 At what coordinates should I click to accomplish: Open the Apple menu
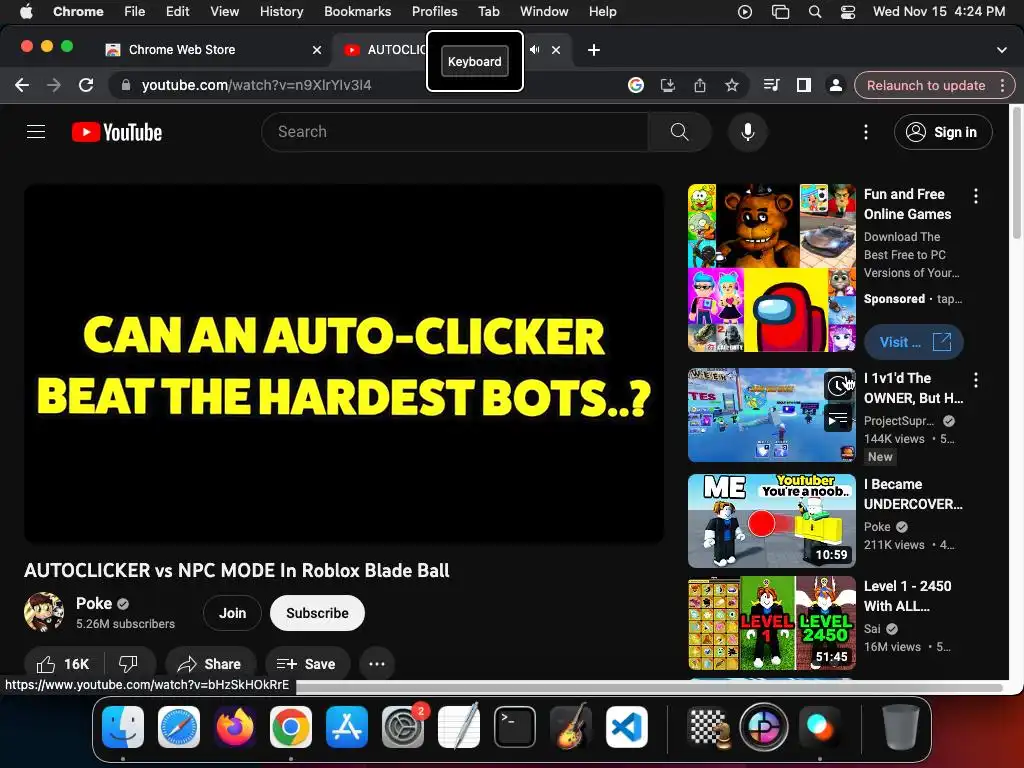pyautogui.click(x=26, y=11)
